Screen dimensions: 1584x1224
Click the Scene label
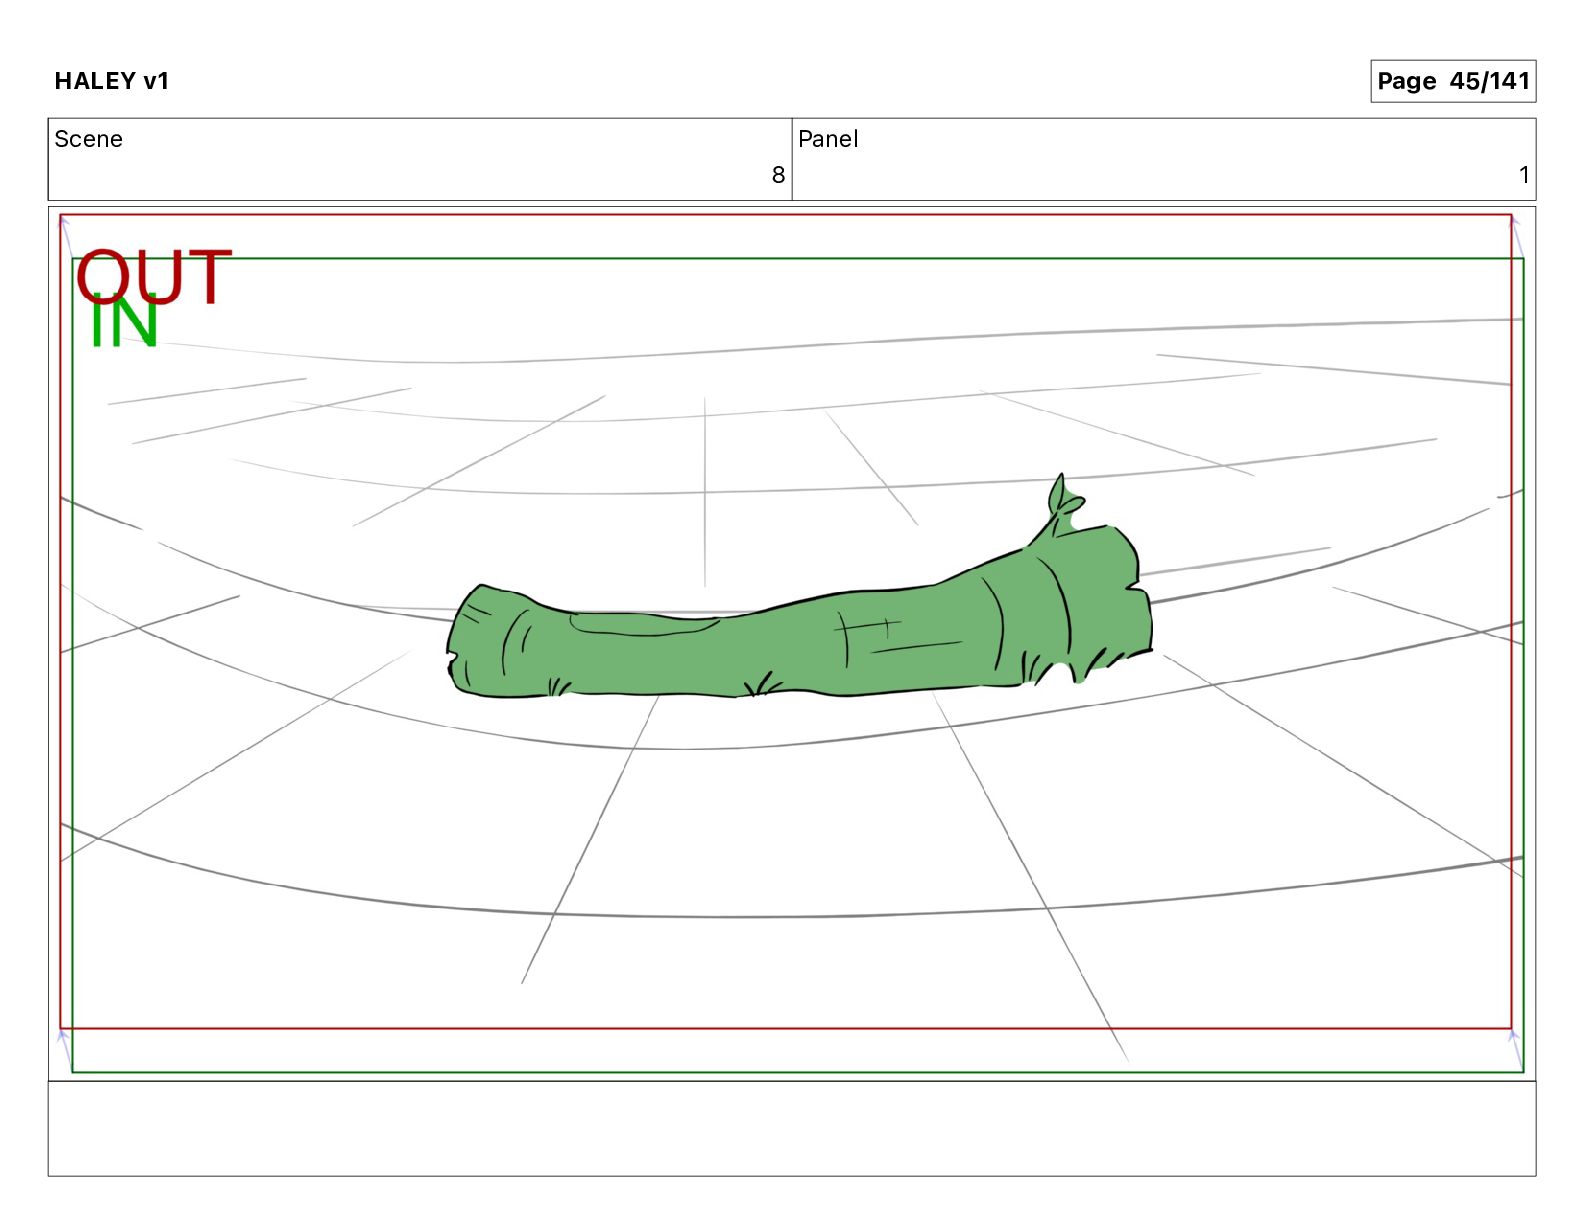pyautogui.click(x=88, y=139)
